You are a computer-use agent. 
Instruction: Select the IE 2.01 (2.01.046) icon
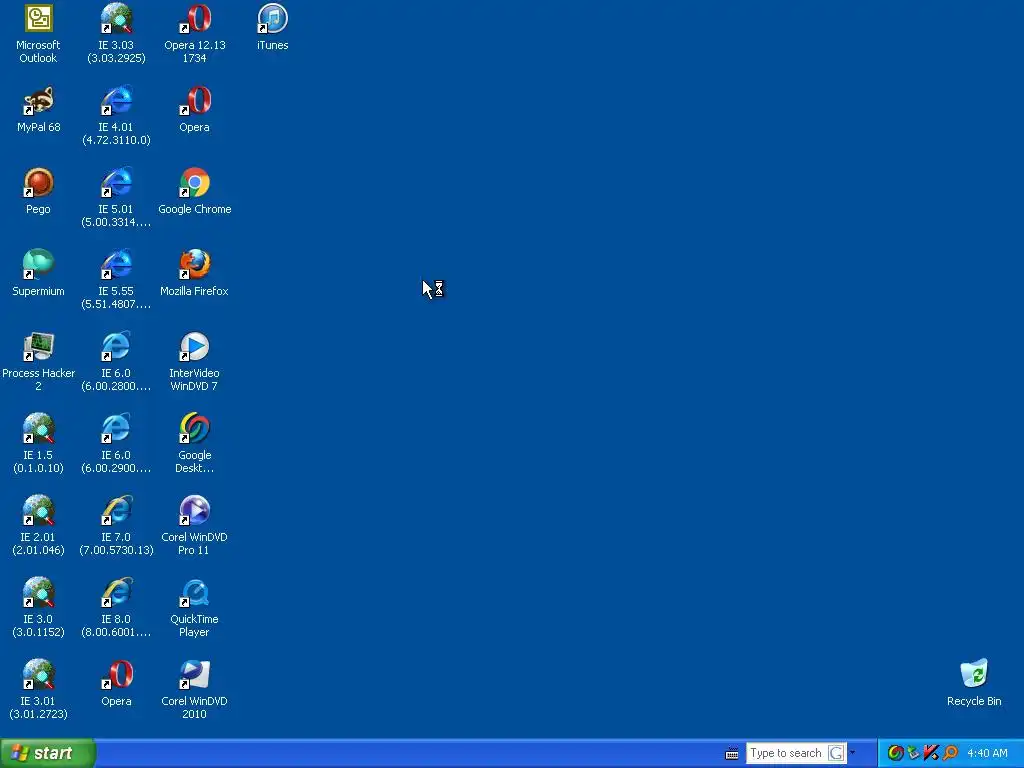[x=38, y=511]
